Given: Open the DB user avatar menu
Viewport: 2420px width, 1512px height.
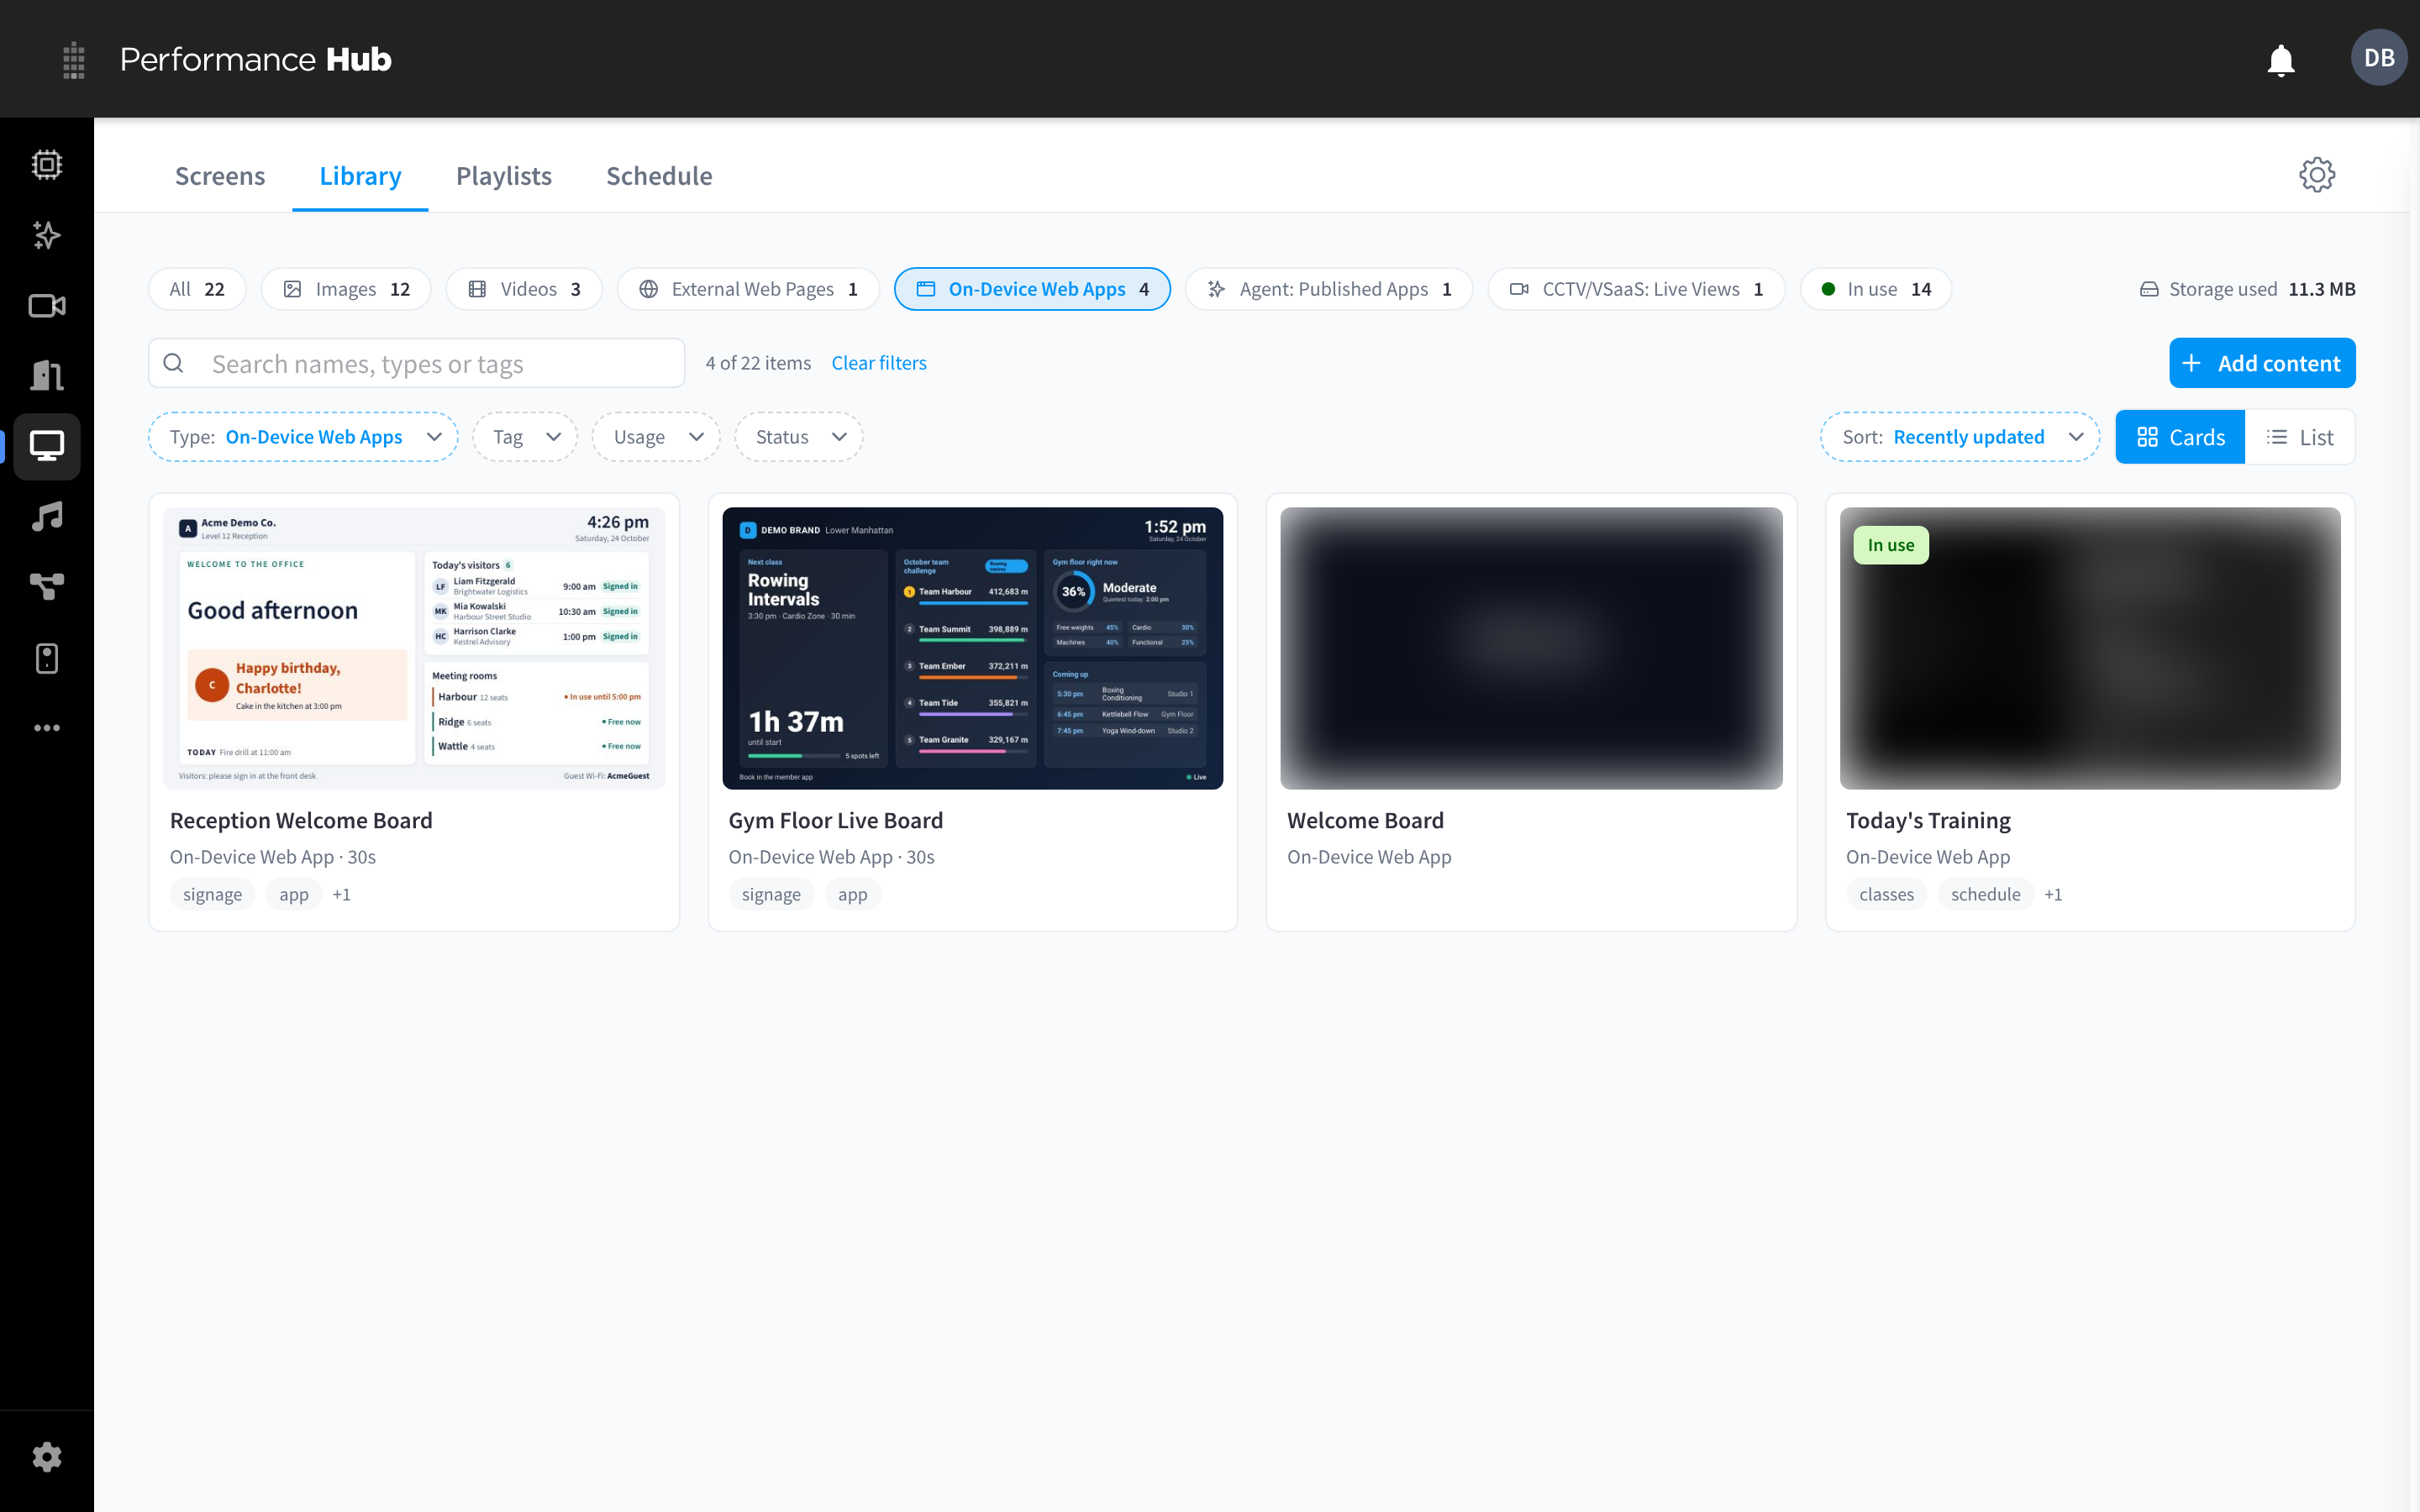Looking at the screenshot, I should [x=2379, y=58].
